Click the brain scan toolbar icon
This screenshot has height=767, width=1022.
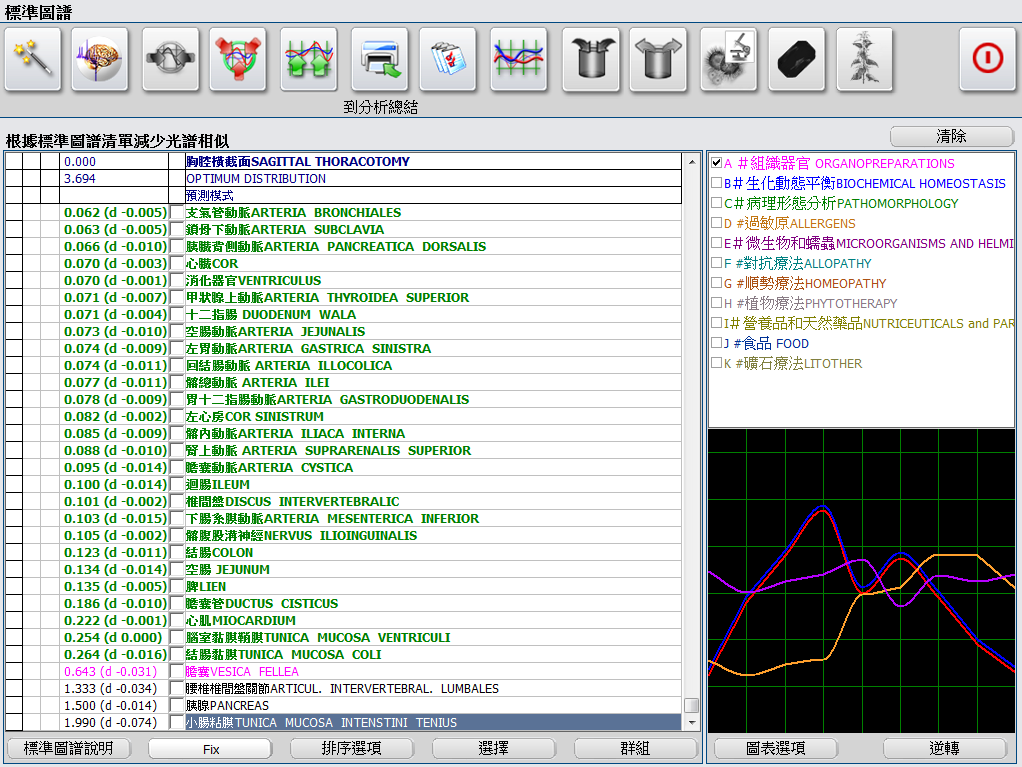pos(100,60)
